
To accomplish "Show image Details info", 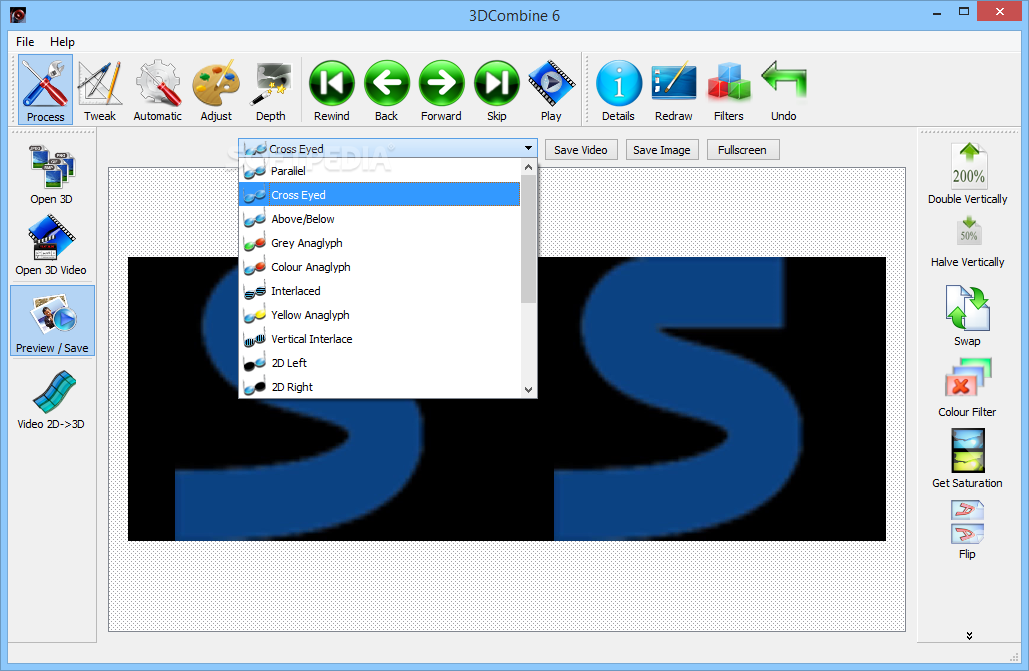I will click(618, 89).
